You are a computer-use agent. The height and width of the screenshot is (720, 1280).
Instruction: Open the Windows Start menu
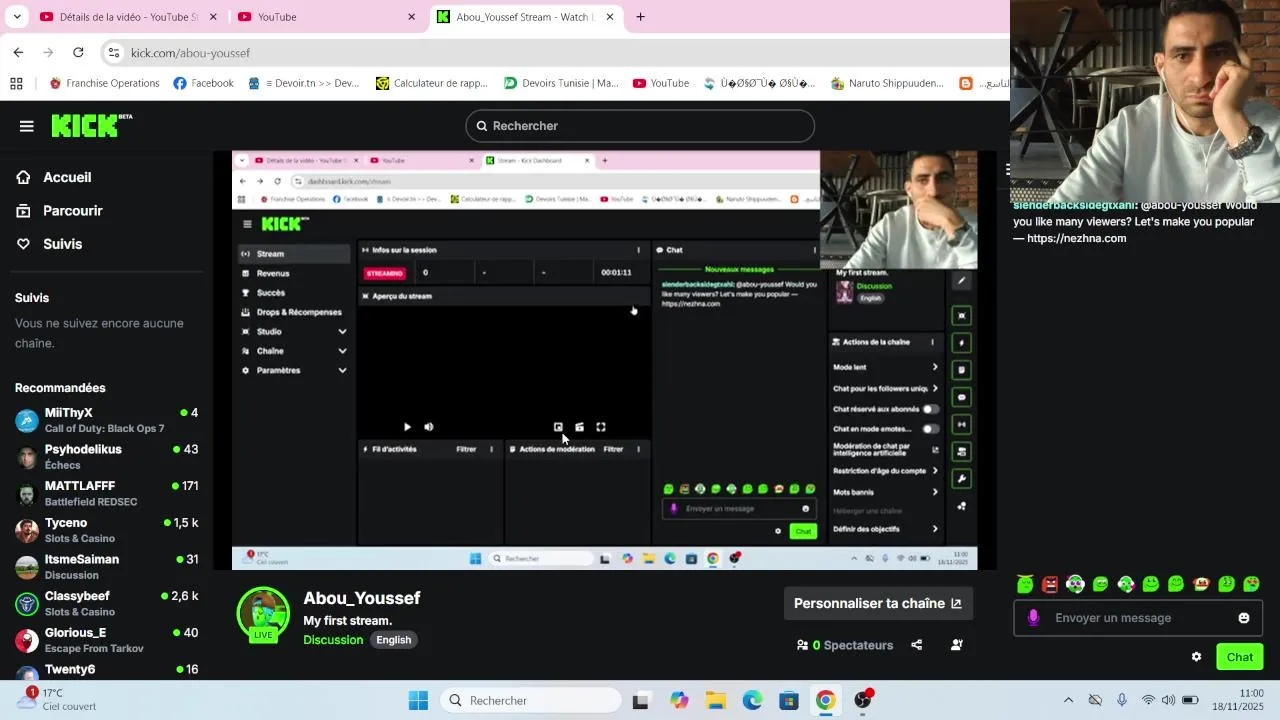(x=418, y=700)
